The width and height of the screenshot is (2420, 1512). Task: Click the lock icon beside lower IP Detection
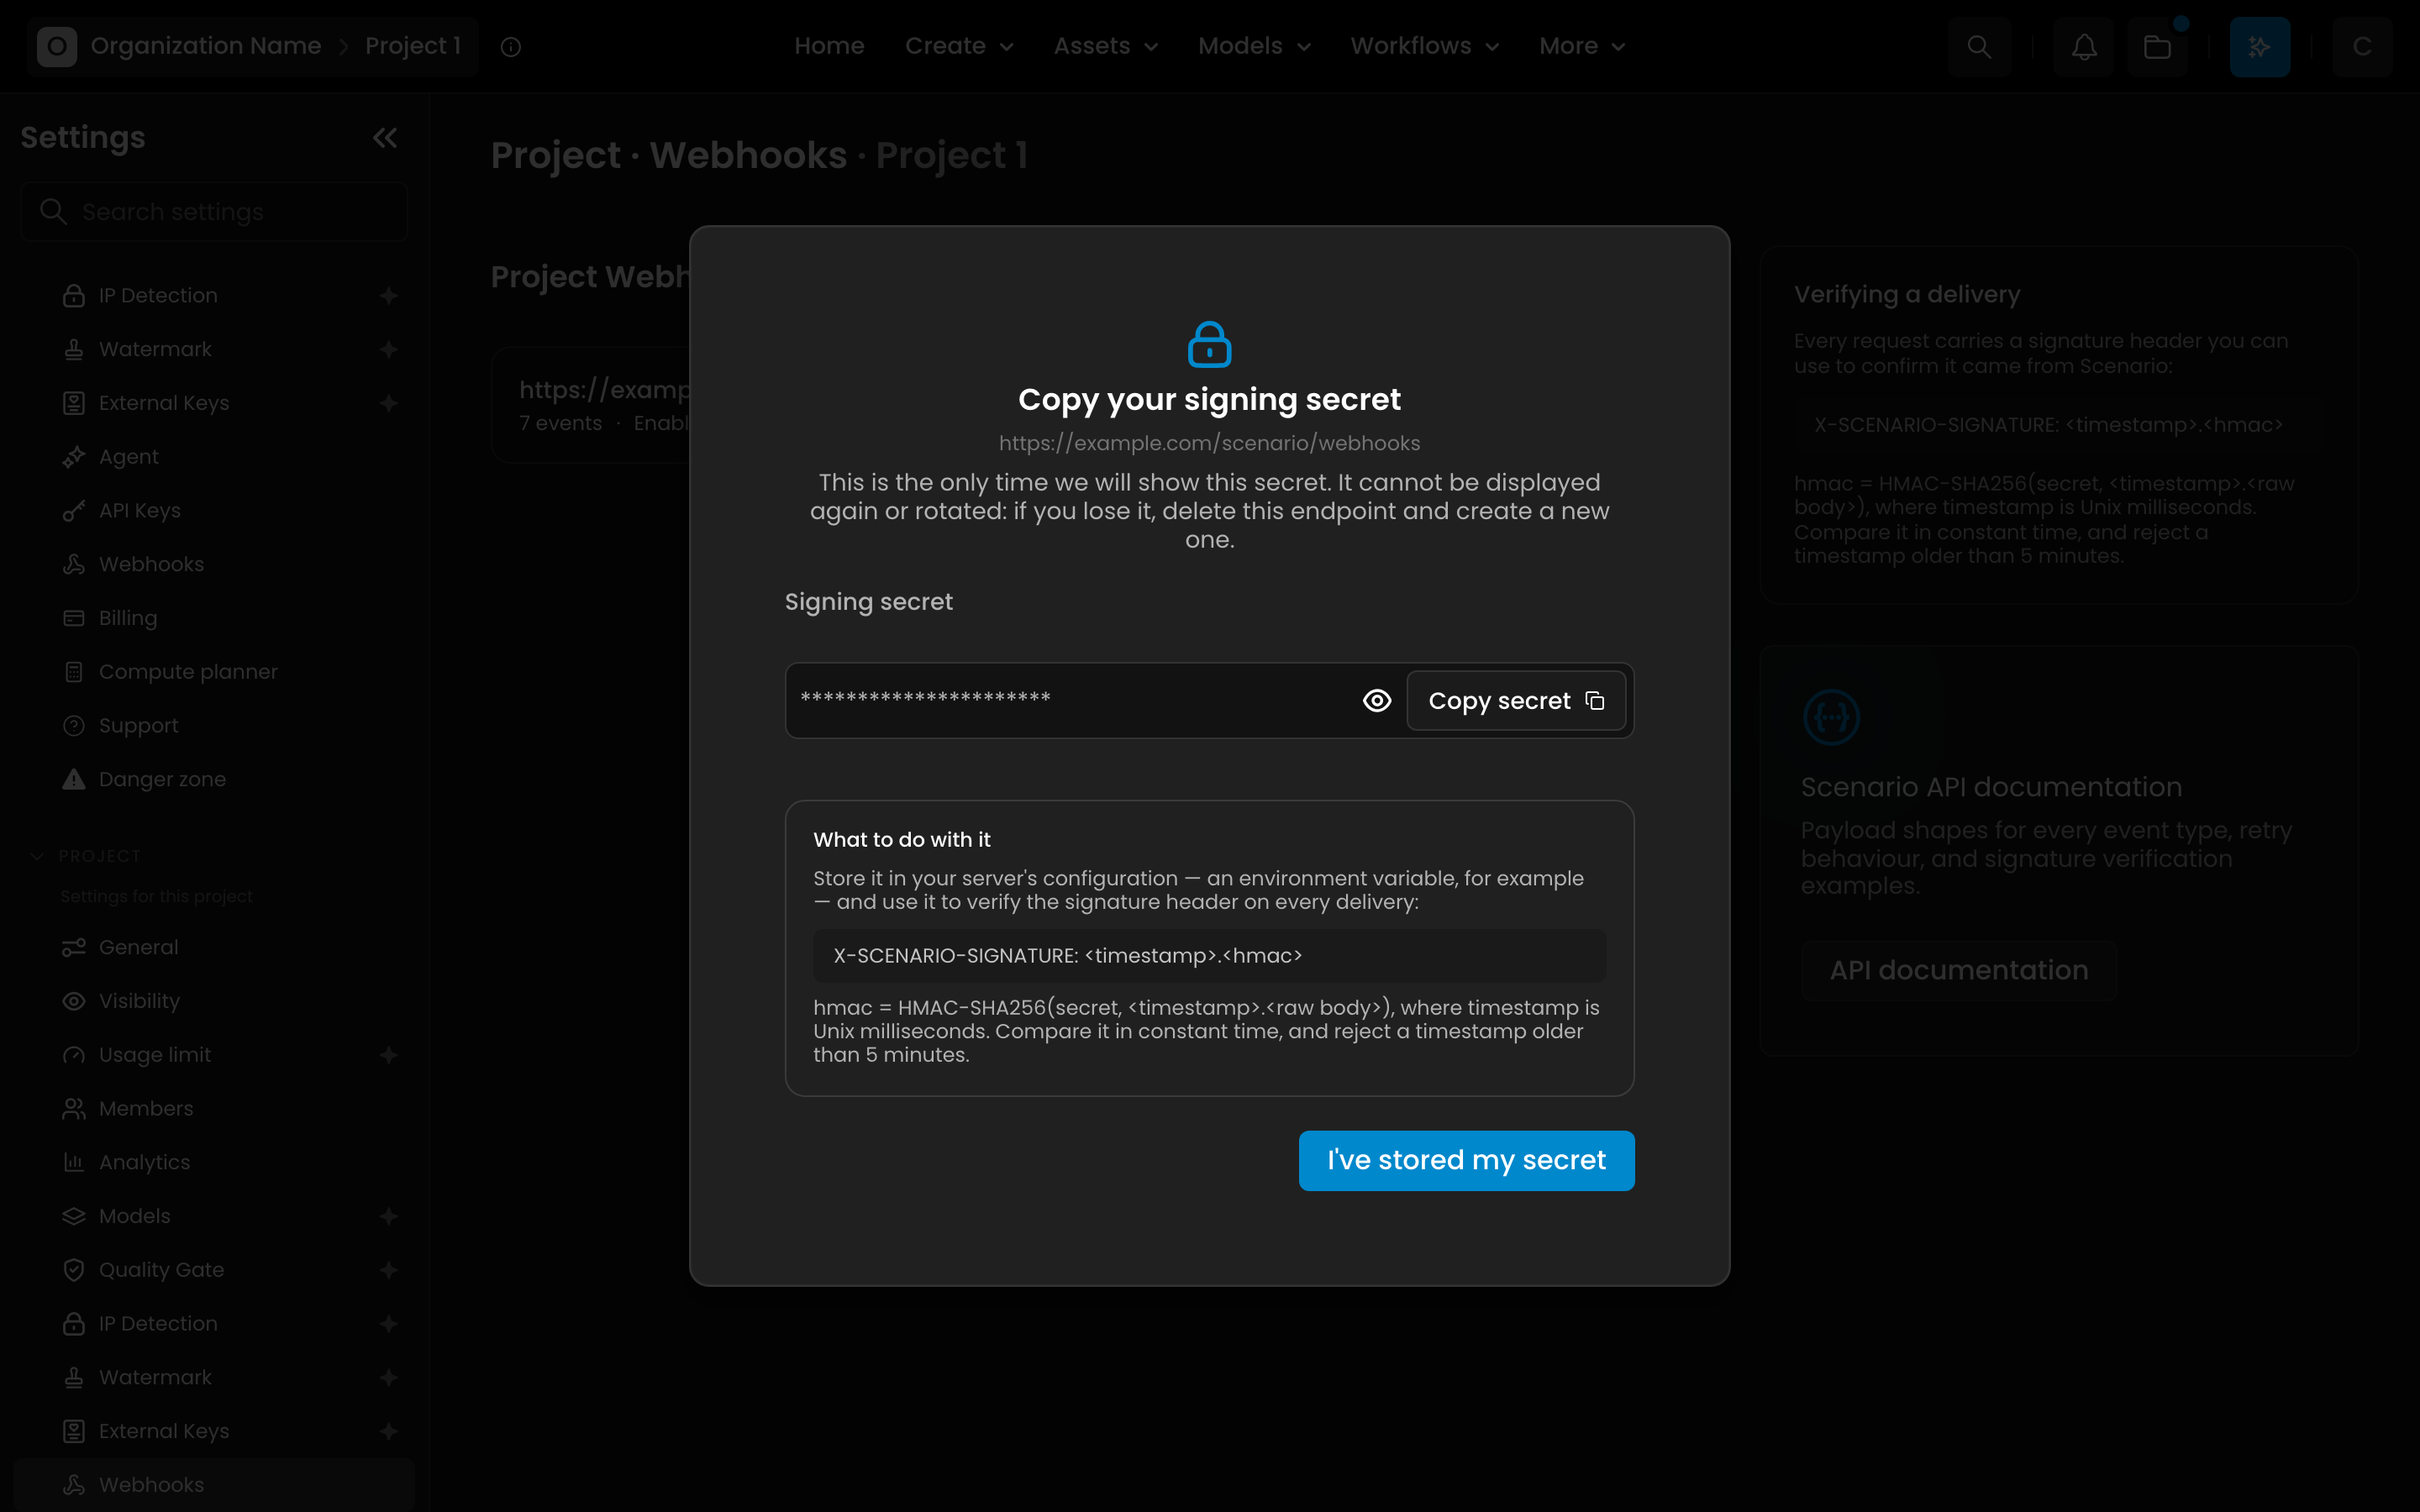[x=74, y=1324]
